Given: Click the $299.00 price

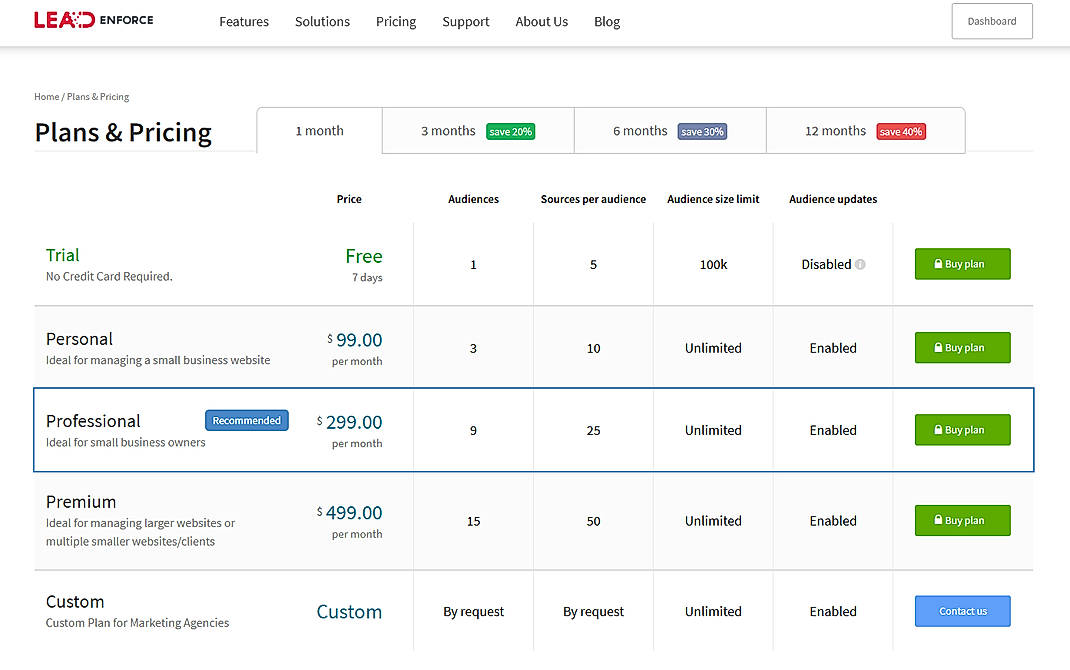Looking at the screenshot, I should [349, 422].
